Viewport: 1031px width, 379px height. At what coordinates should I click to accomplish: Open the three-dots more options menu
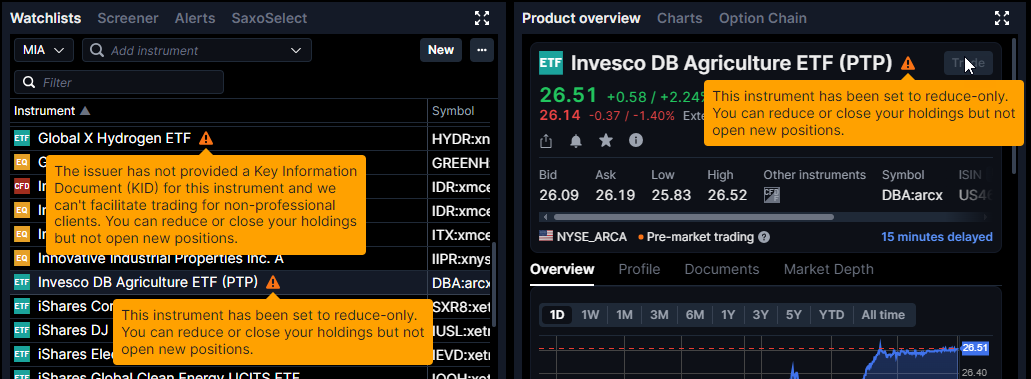click(482, 50)
